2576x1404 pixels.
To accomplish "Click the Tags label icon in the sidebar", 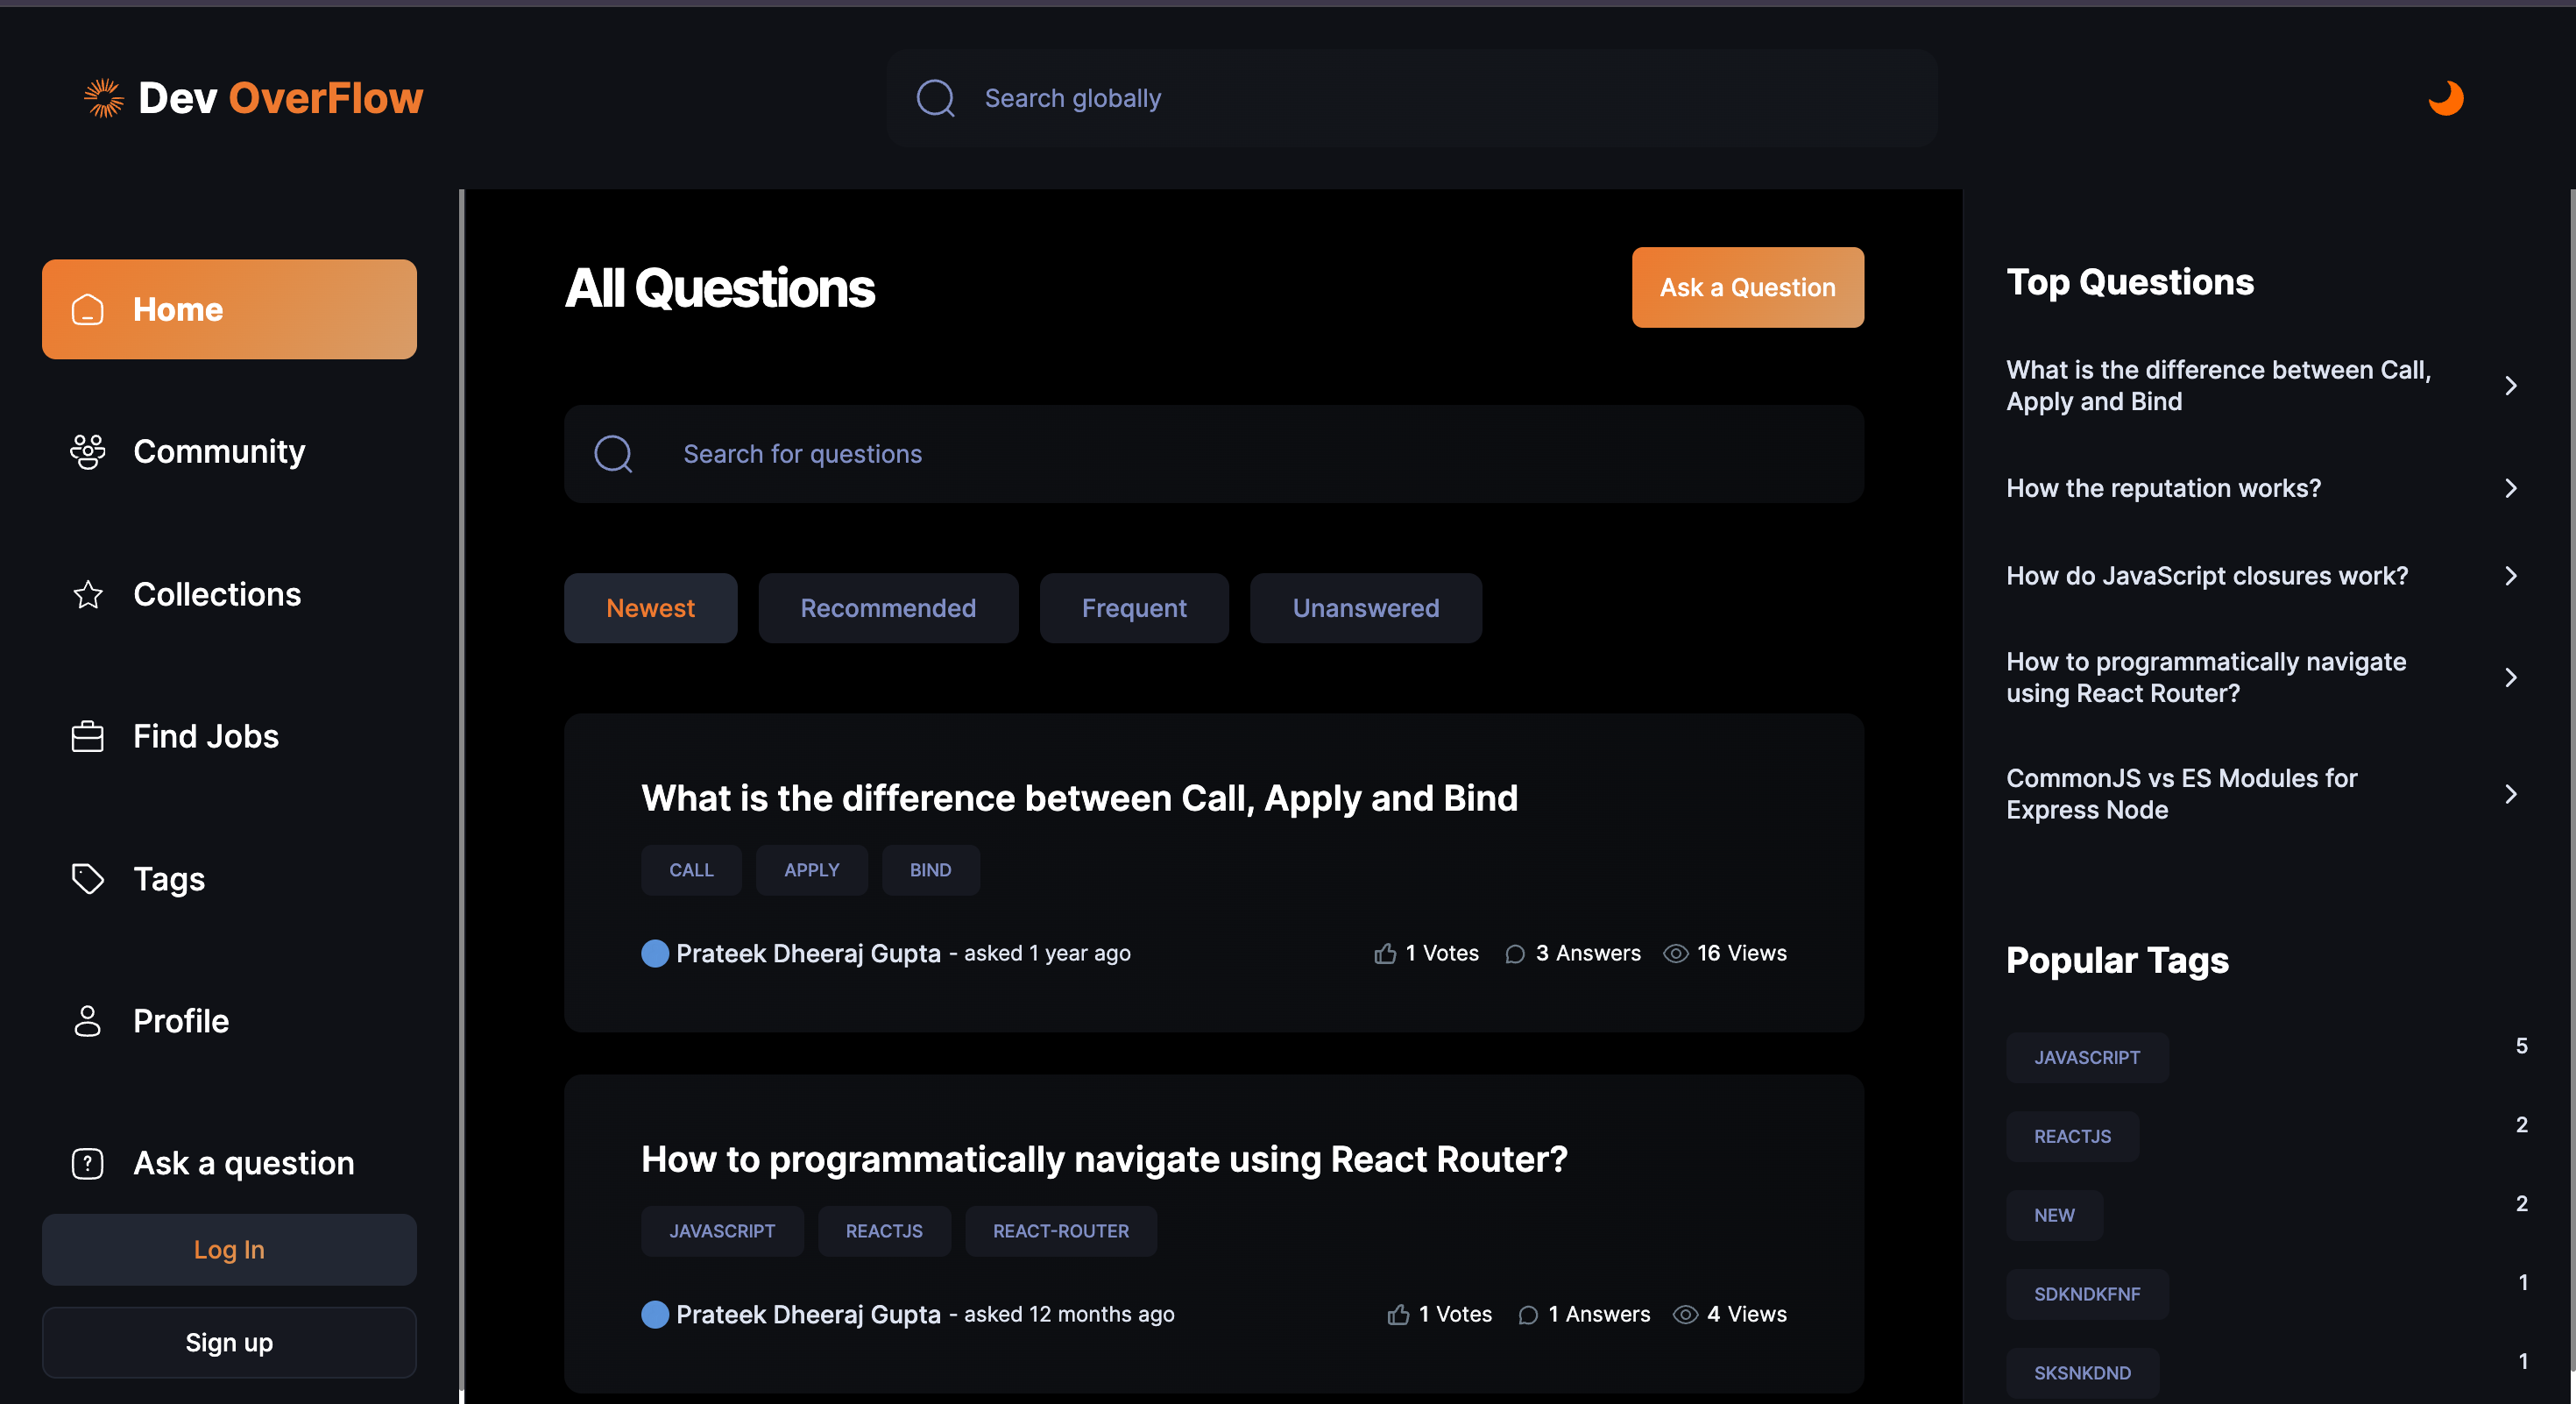I will coord(88,879).
